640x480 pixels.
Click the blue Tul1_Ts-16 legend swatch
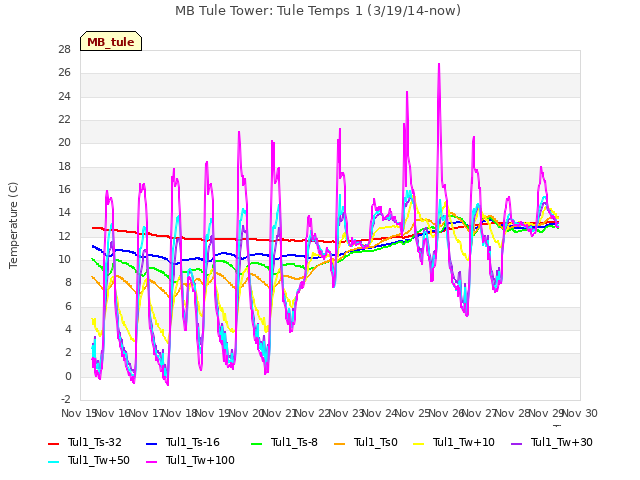pyautogui.click(x=151, y=443)
